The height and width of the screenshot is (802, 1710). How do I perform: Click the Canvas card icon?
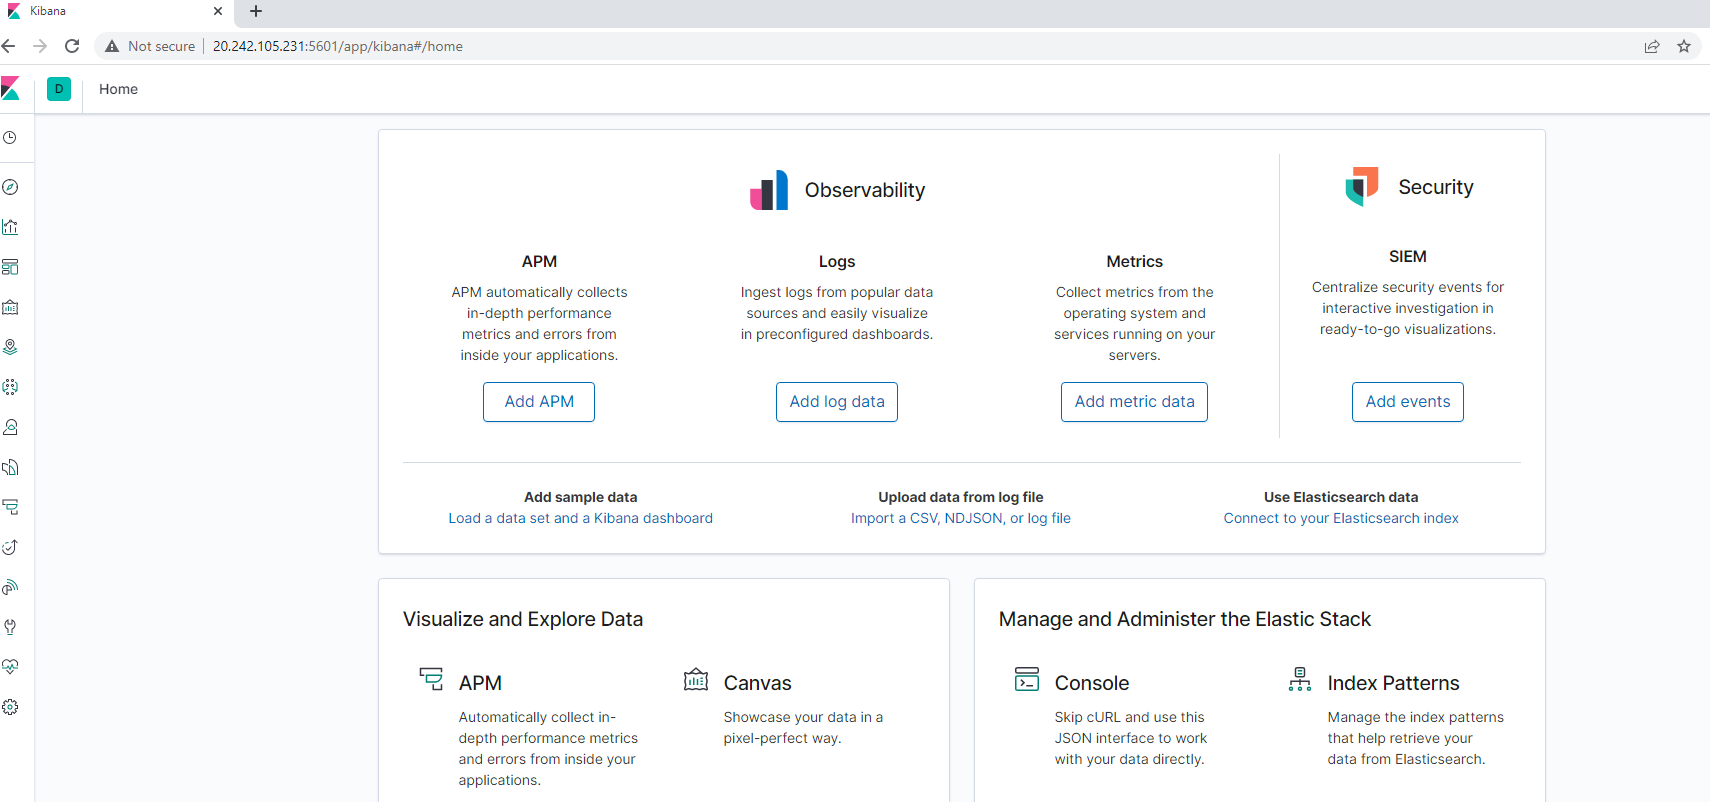point(696,679)
